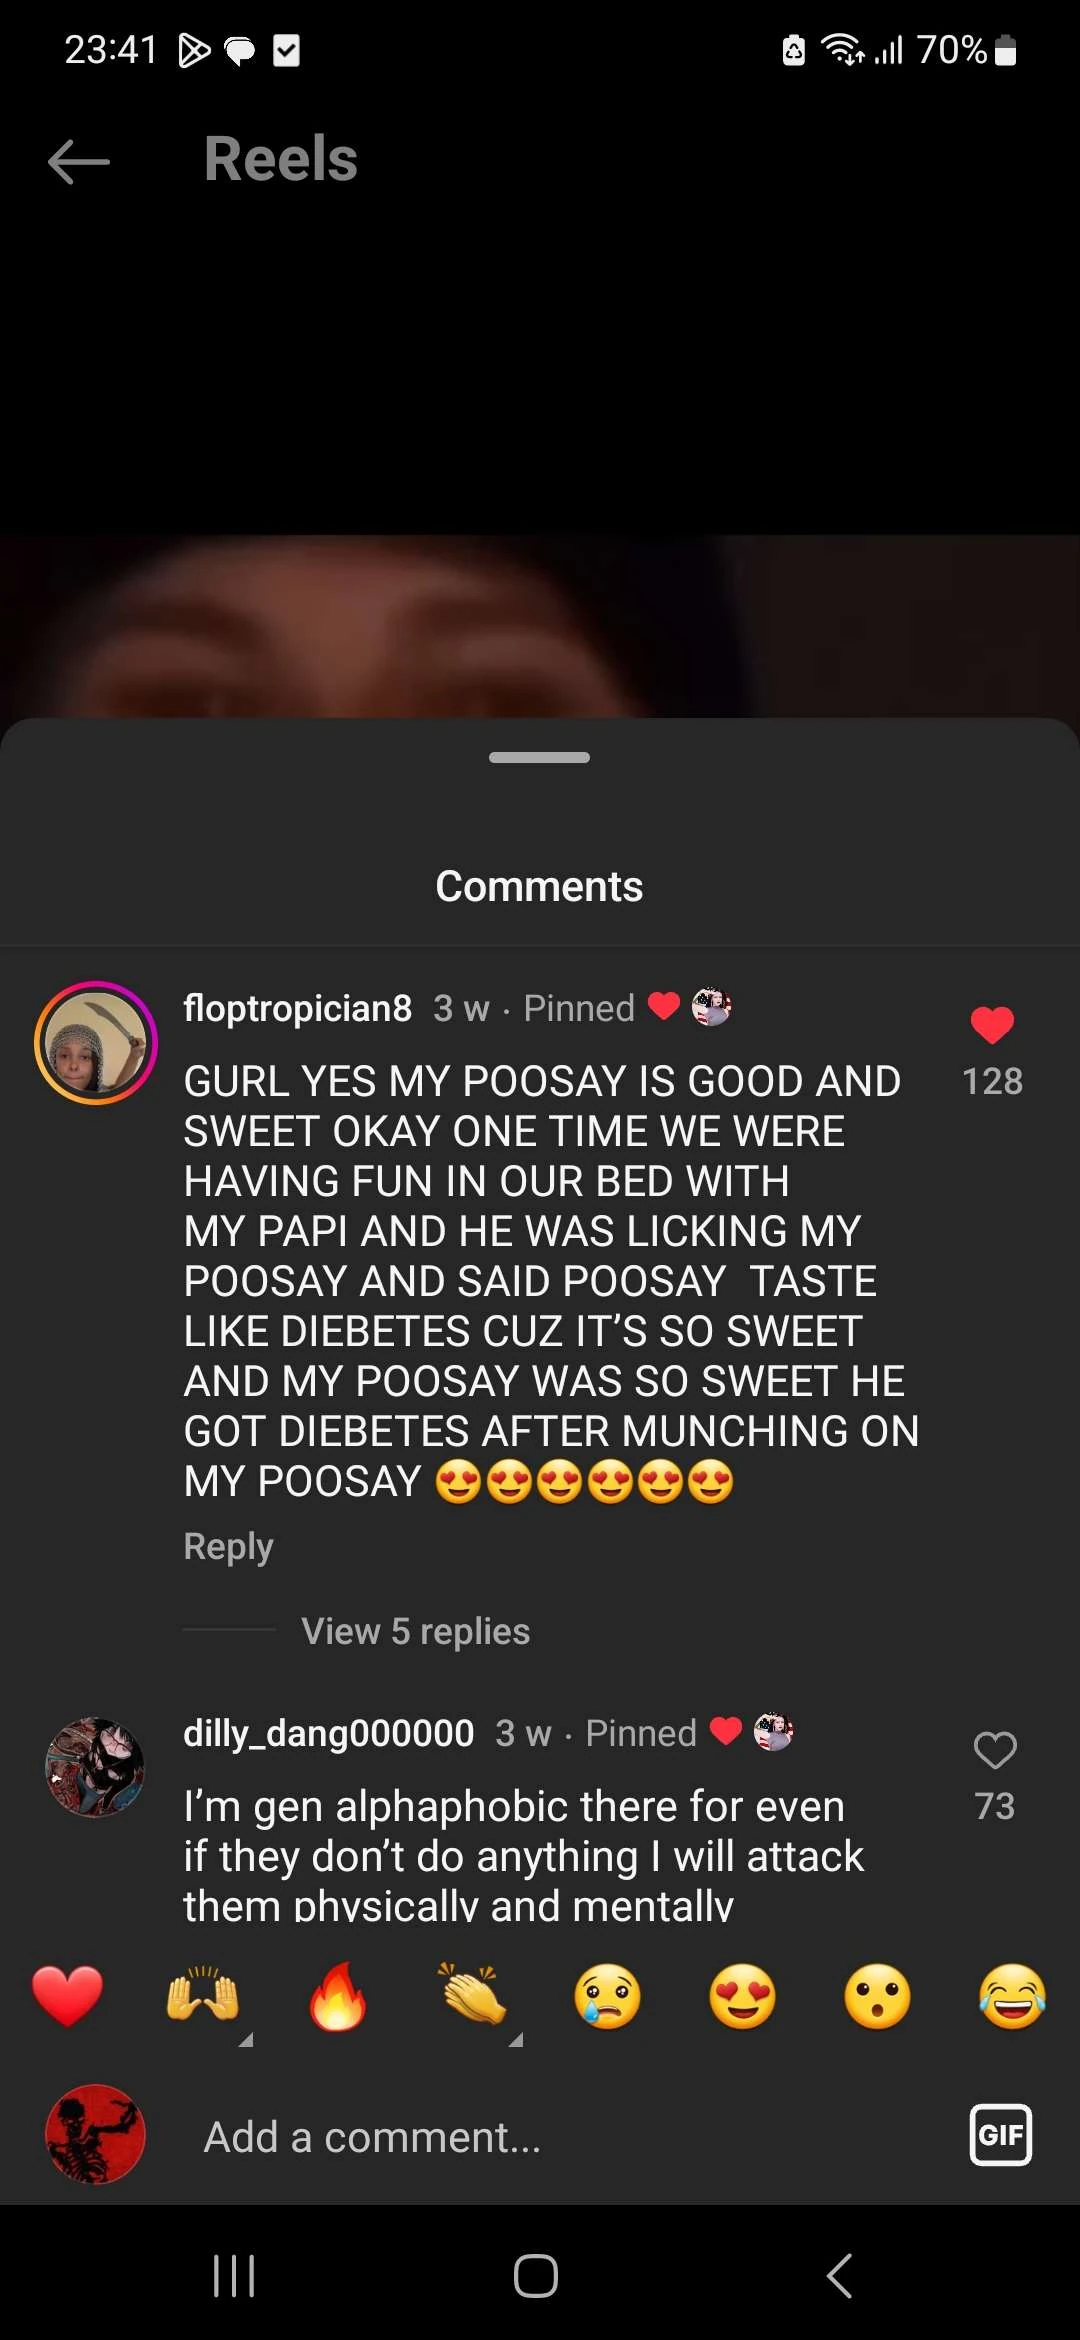This screenshot has width=1080, height=2340.
Task: Tap the comments sheet drag handle
Action: (539, 757)
